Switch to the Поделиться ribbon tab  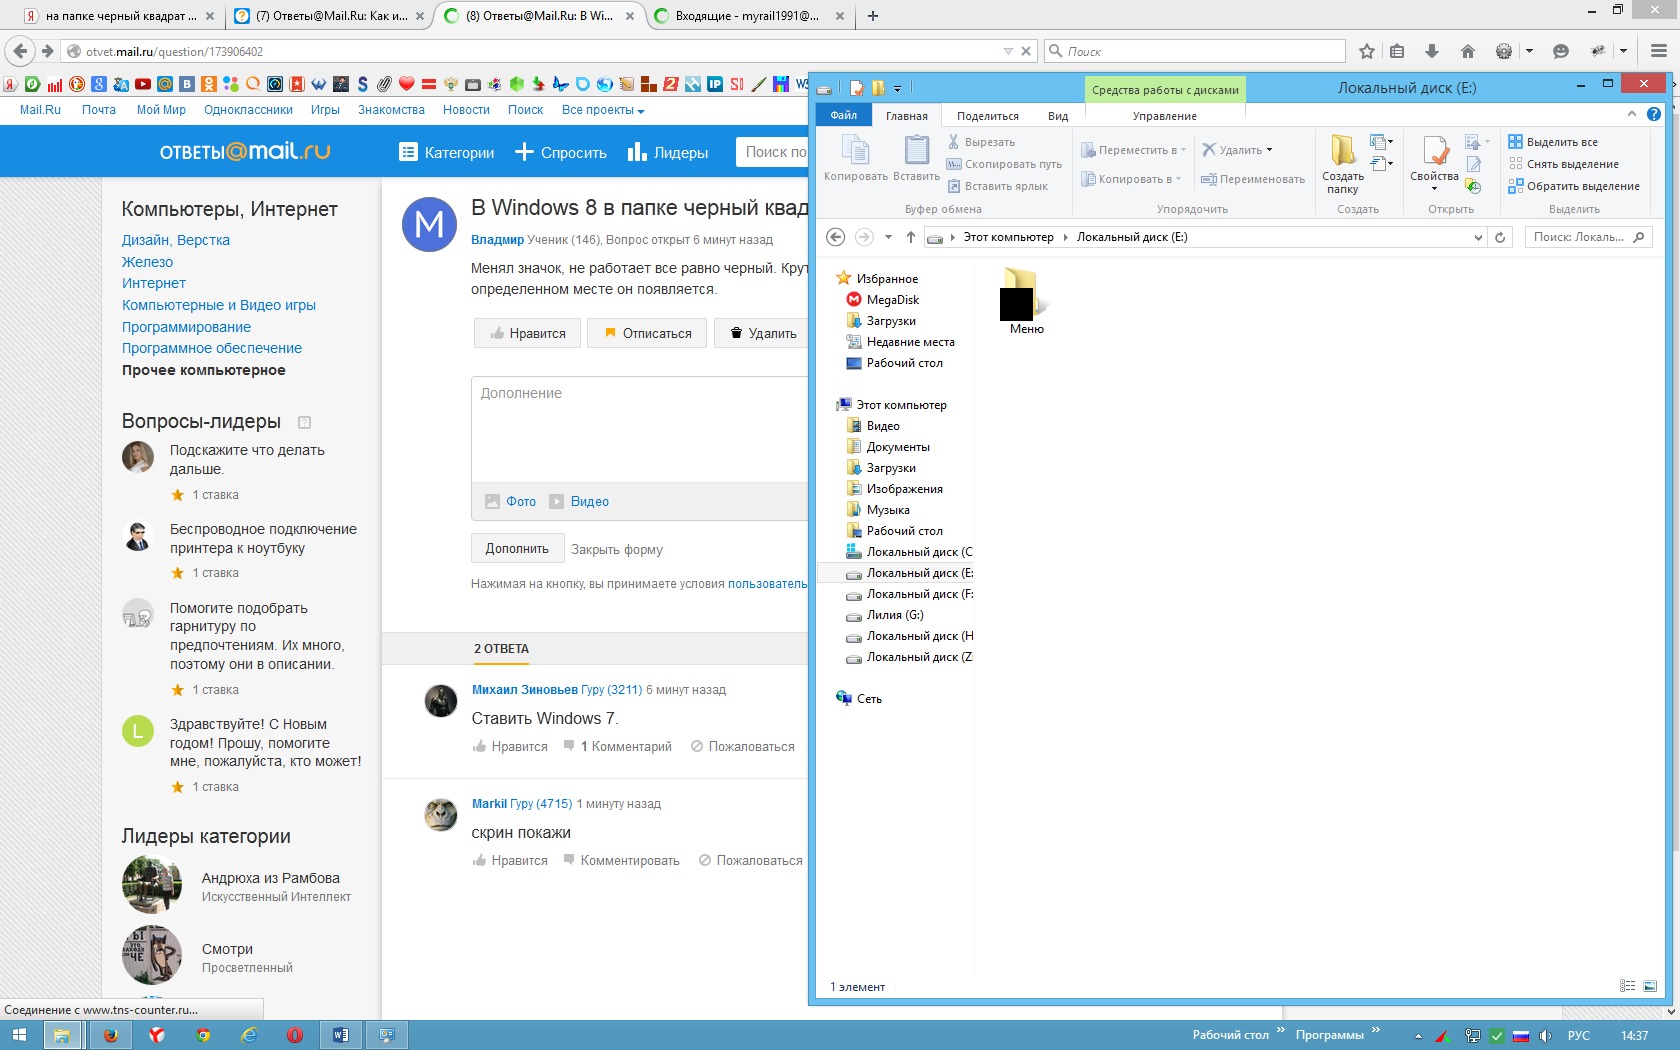click(988, 116)
